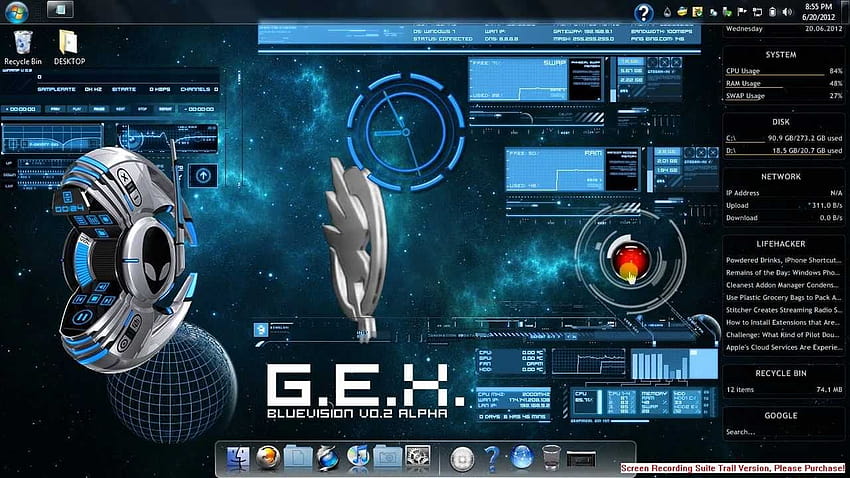Open the System Preferences gear in the dock
This screenshot has height=478, width=850.
(x=418, y=458)
